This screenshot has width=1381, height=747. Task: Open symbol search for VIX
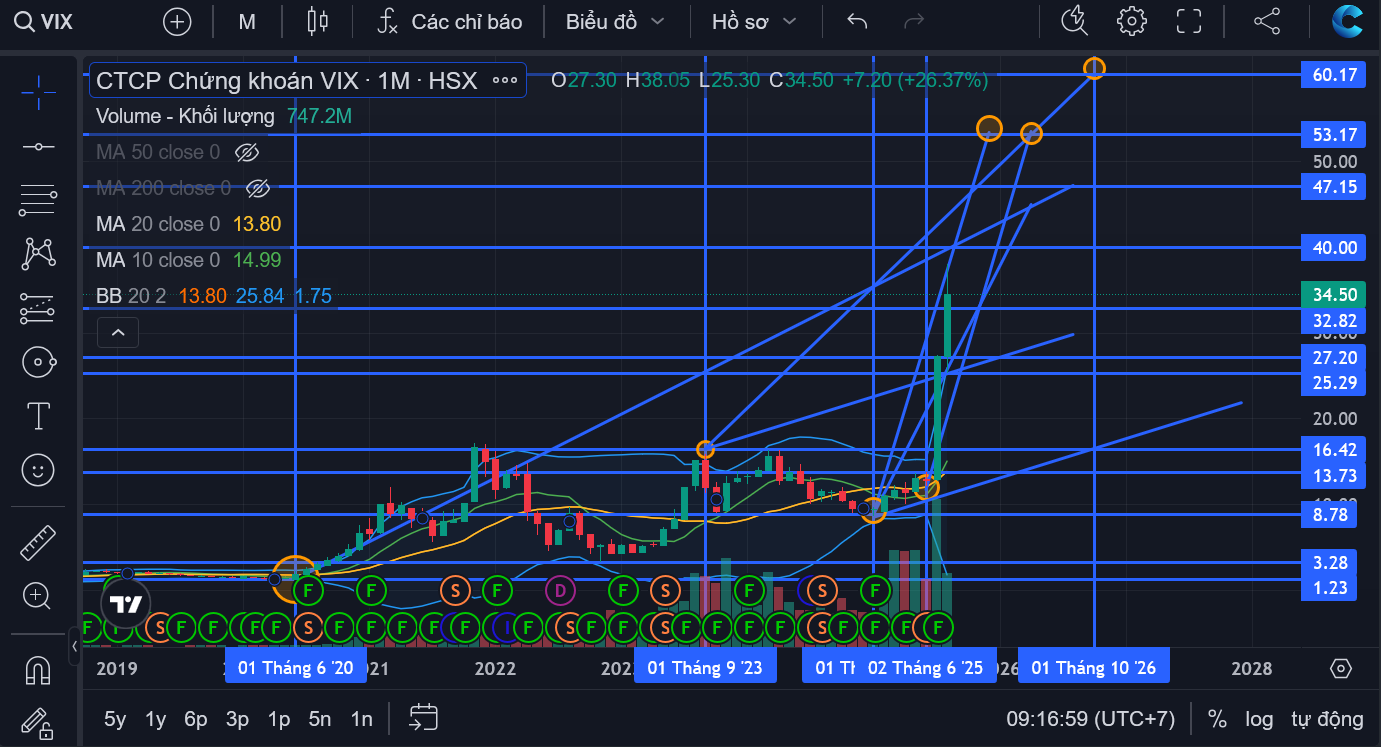(46, 21)
